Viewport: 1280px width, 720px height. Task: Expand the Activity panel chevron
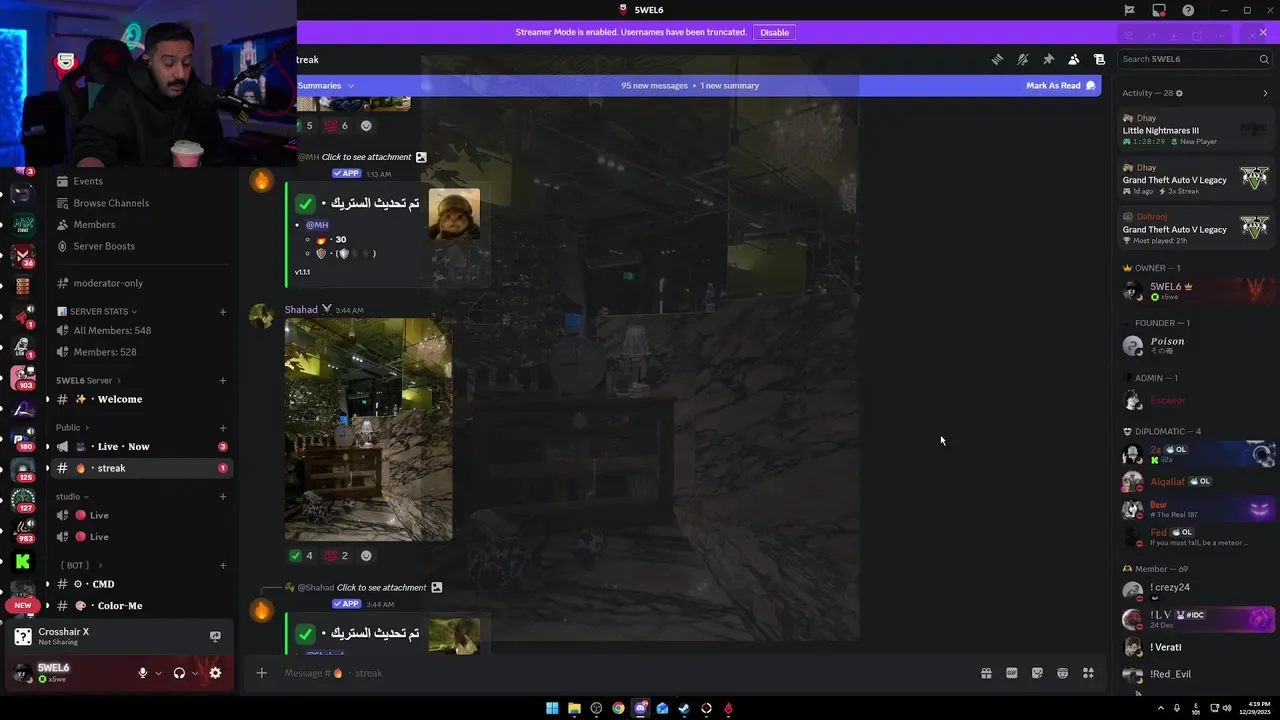[1265, 93]
